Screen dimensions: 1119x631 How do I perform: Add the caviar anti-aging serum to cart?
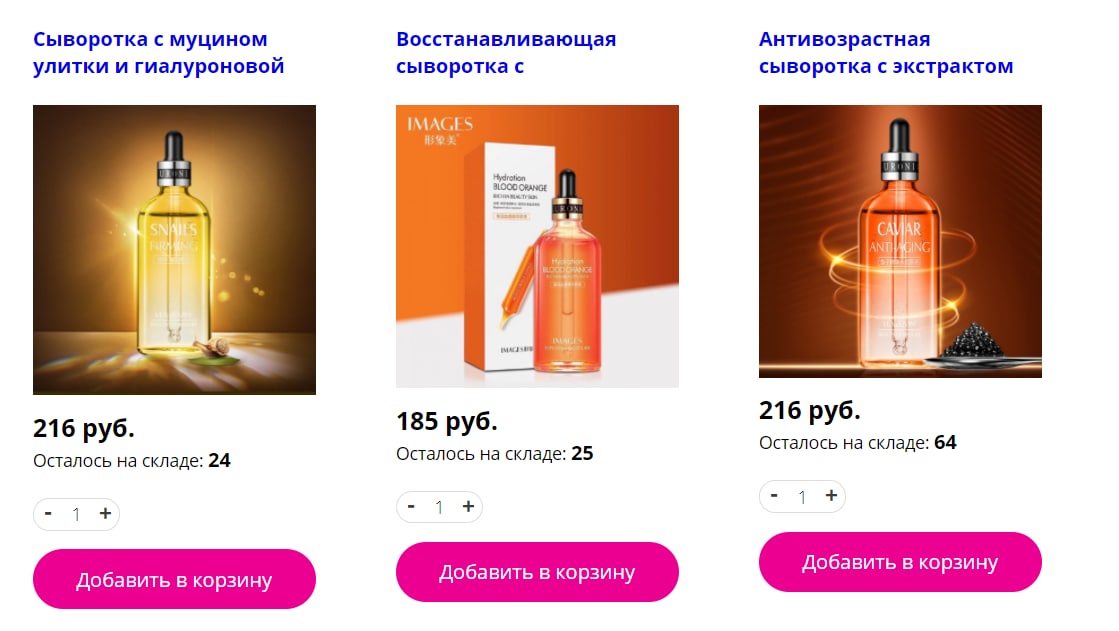900,562
